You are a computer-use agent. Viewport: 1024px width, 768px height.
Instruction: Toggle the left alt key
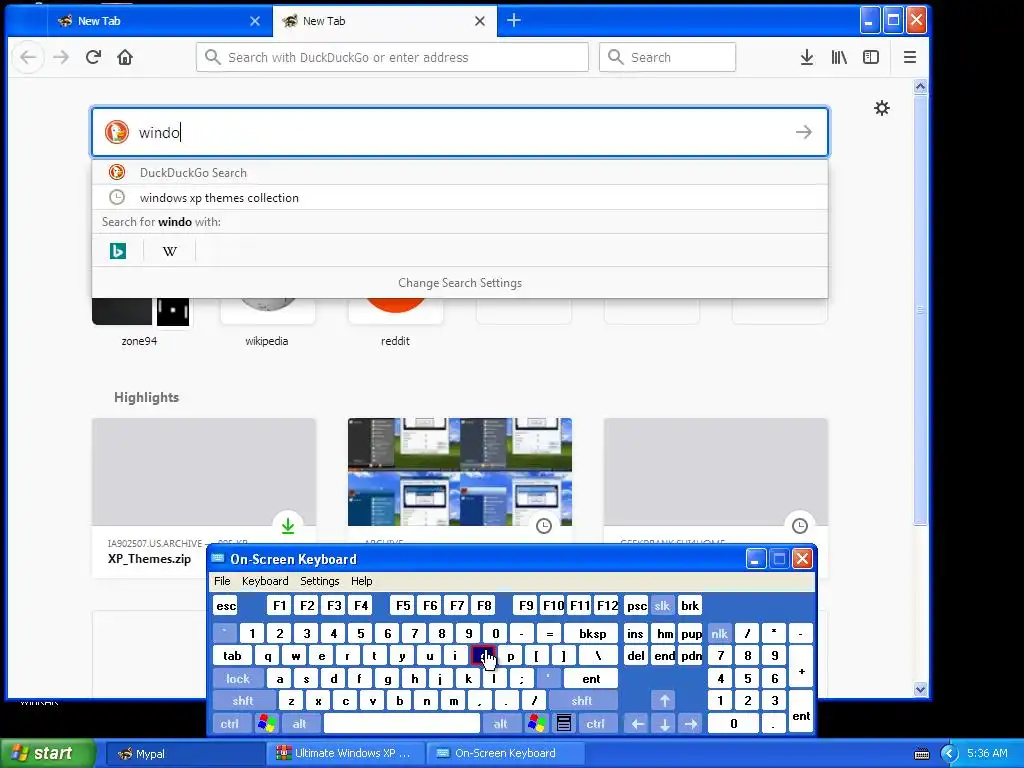[300, 724]
